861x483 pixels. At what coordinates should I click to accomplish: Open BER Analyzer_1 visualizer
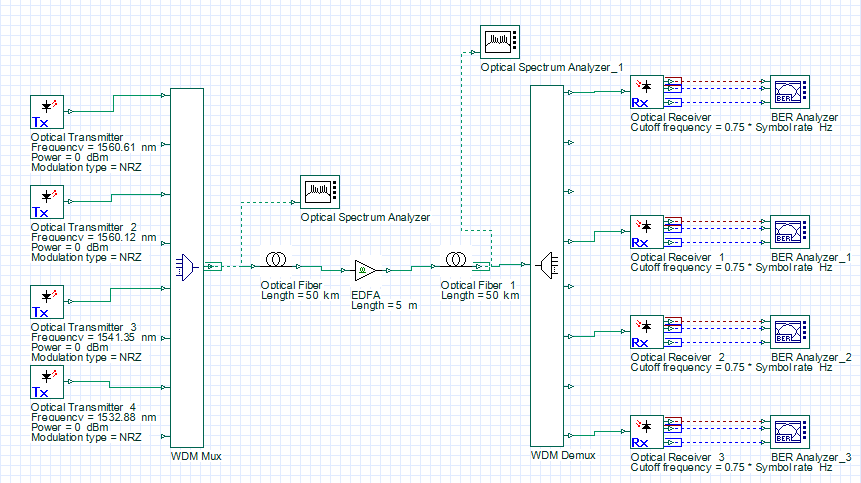pos(790,232)
